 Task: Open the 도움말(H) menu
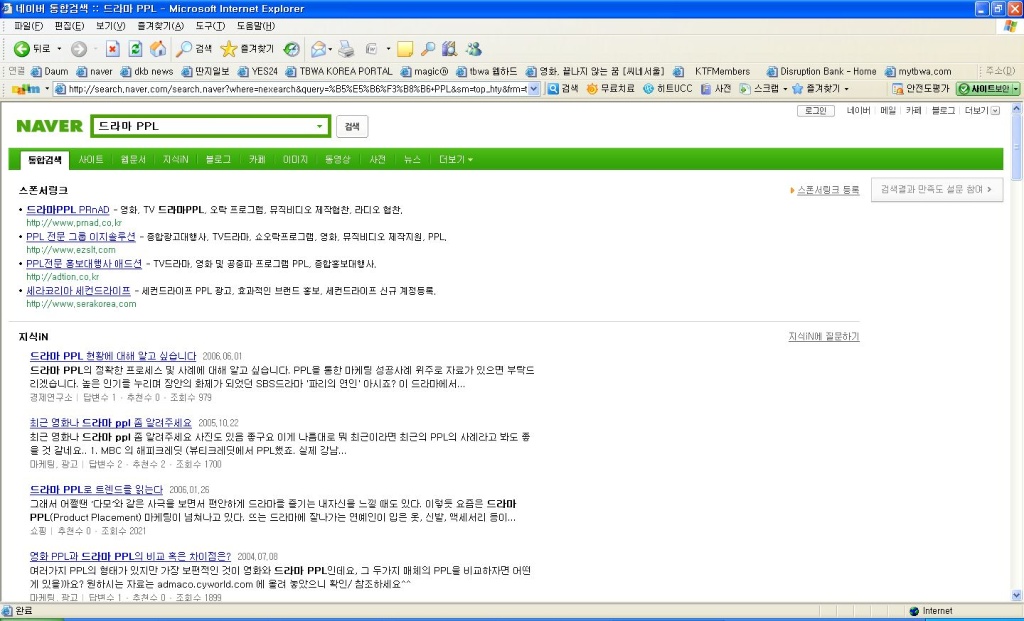(256, 26)
